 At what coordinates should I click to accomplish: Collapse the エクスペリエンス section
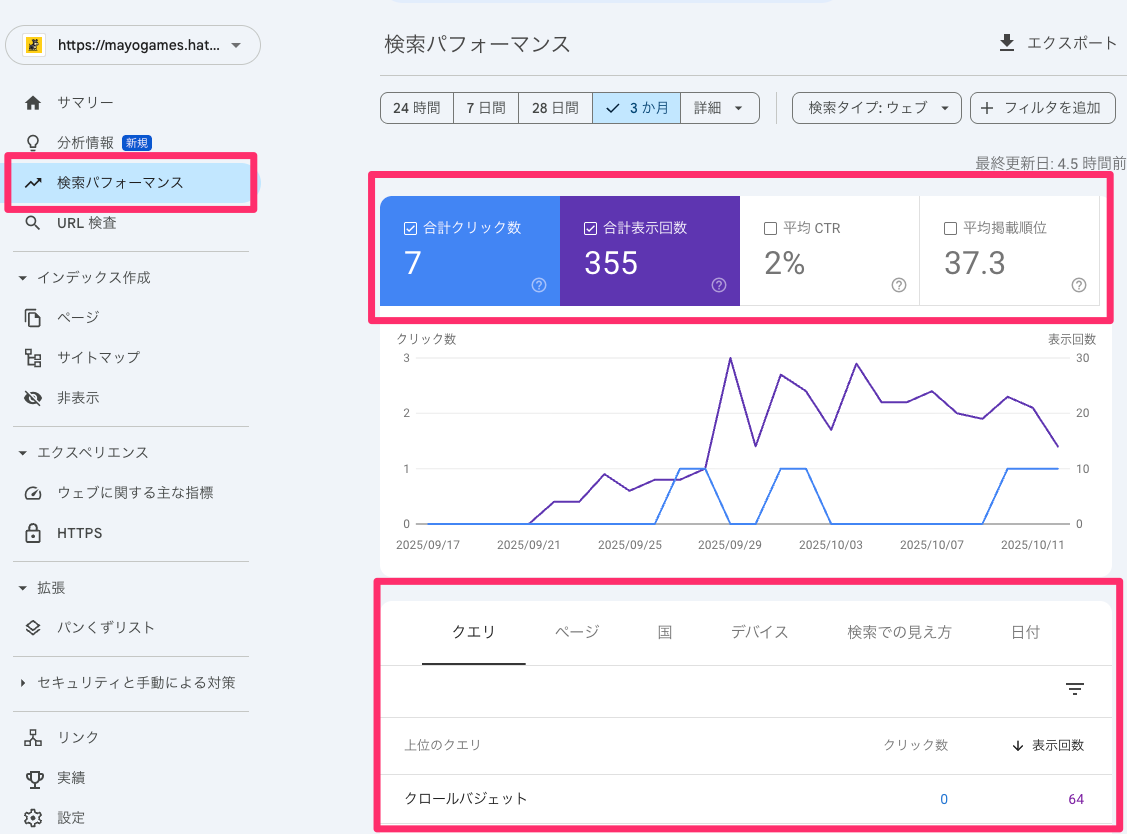pos(22,453)
